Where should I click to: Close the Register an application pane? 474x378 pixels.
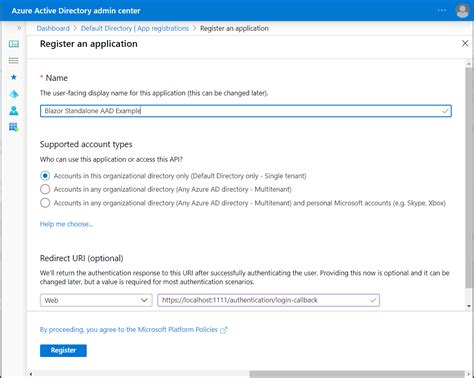tap(465, 43)
